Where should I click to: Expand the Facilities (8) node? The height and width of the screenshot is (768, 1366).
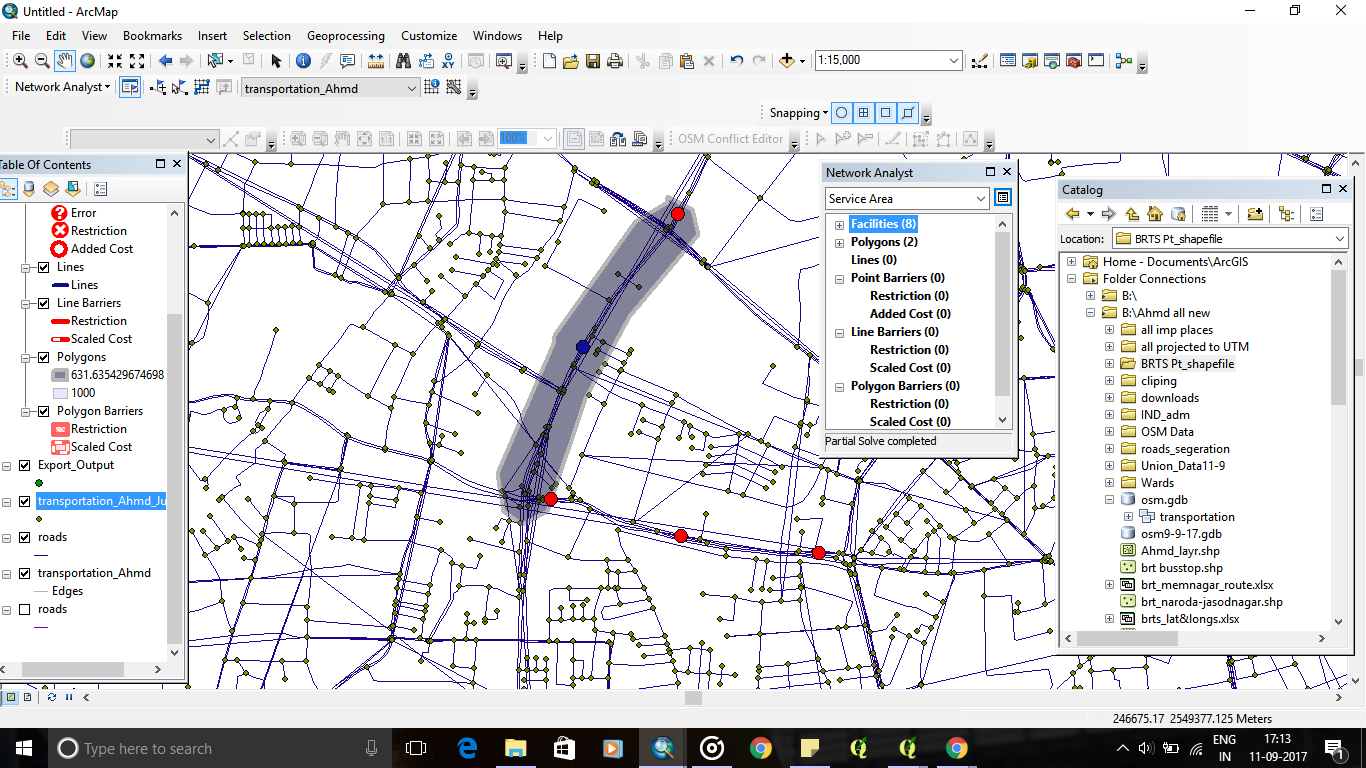click(x=839, y=224)
